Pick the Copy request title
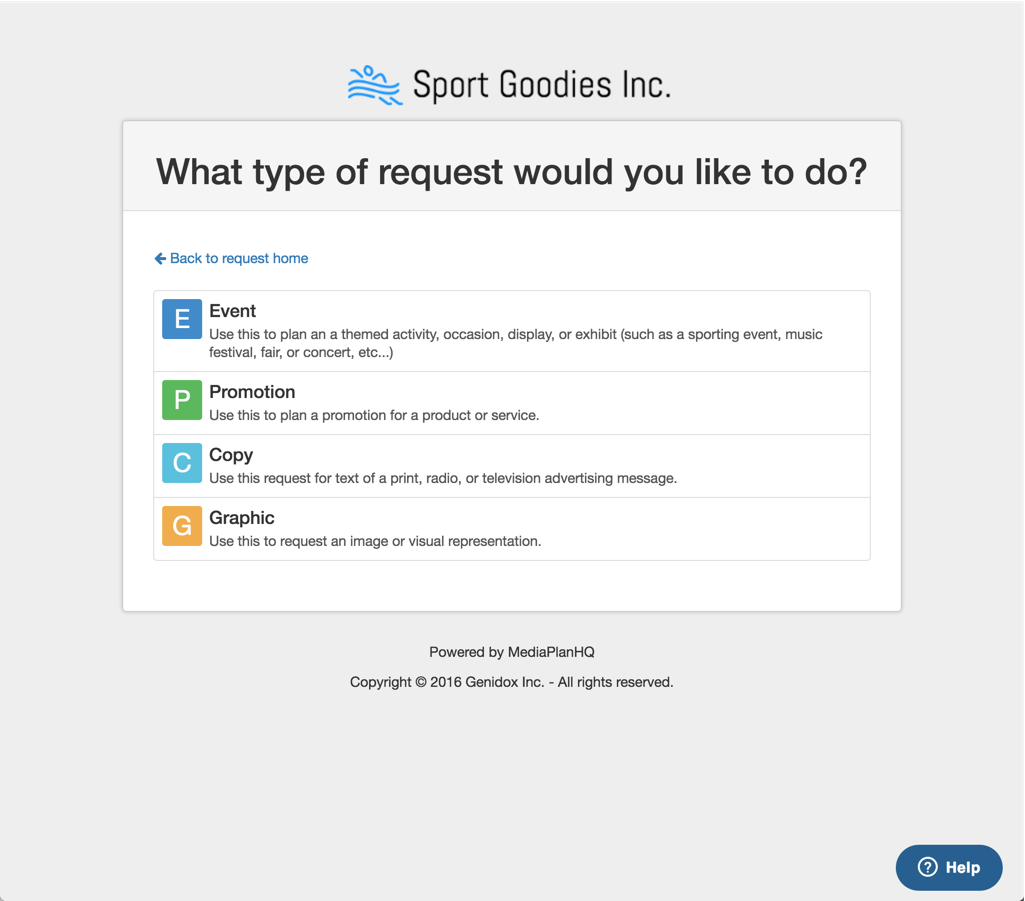This screenshot has height=901, width=1025. pyautogui.click(x=231, y=455)
